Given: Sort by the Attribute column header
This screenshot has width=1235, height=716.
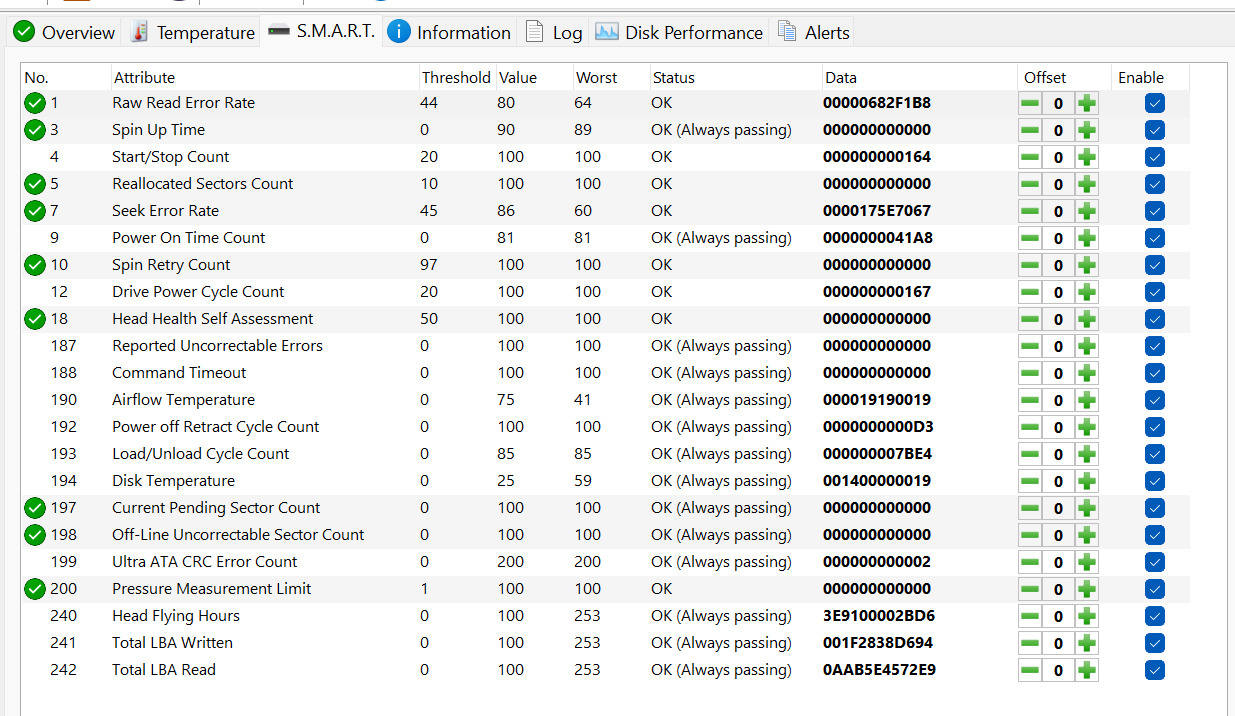Looking at the screenshot, I should [144, 77].
